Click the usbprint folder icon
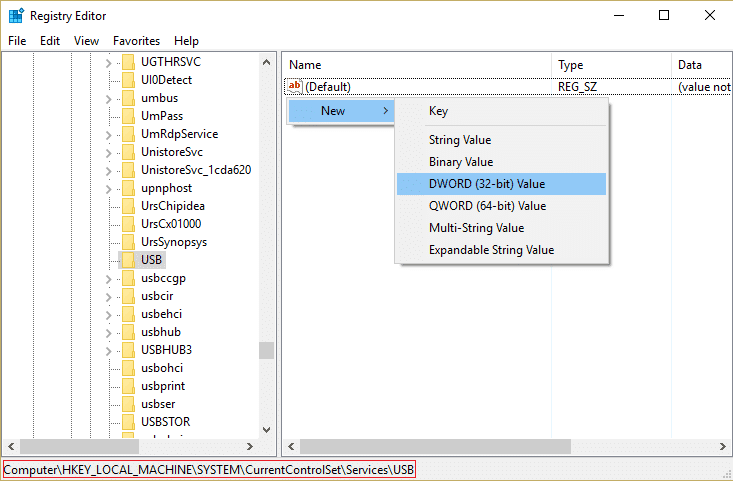The width and height of the screenshot is (733, 481). click(128, 386)
